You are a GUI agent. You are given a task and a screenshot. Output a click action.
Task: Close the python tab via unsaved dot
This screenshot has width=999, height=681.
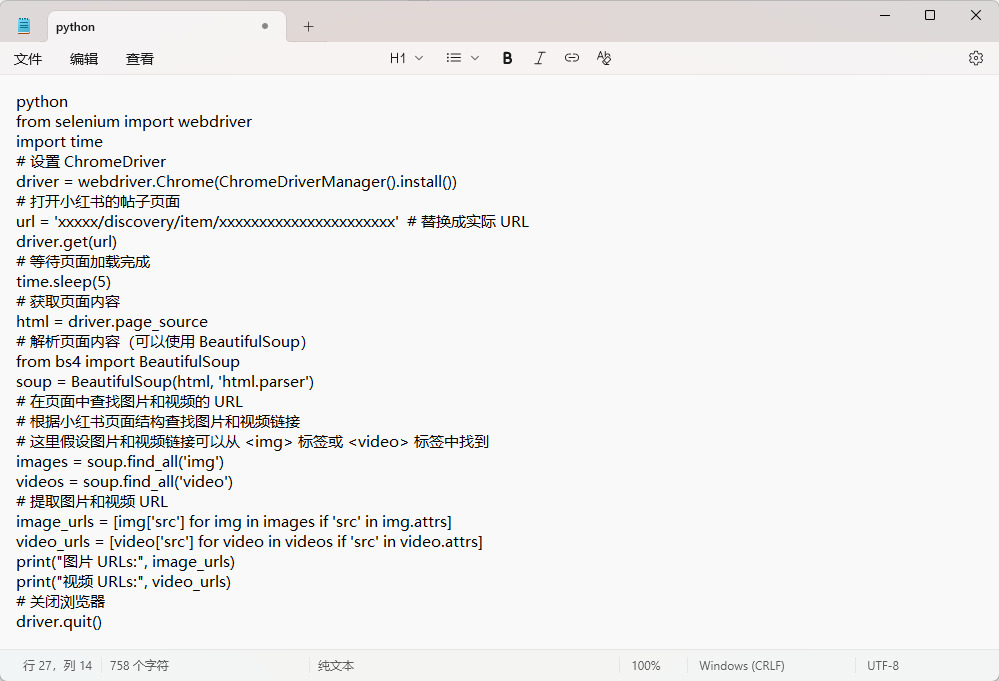pyautogui.click(x=265, y=26)
